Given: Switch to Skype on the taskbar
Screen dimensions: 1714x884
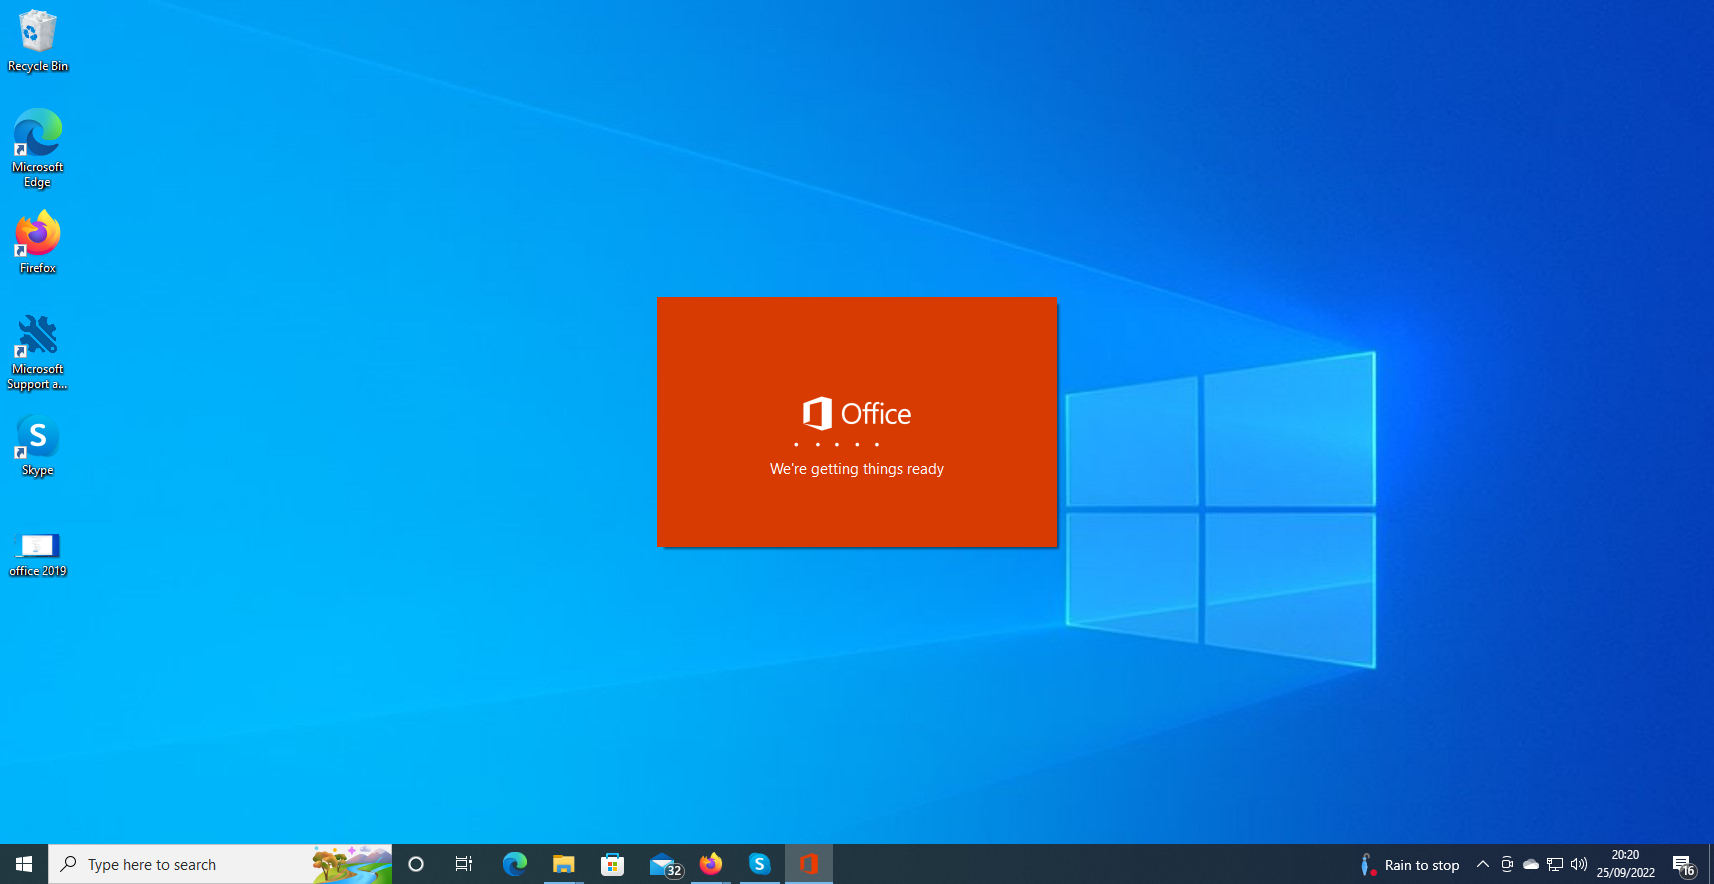Looking at the screenshot, I should coord(760,864).
